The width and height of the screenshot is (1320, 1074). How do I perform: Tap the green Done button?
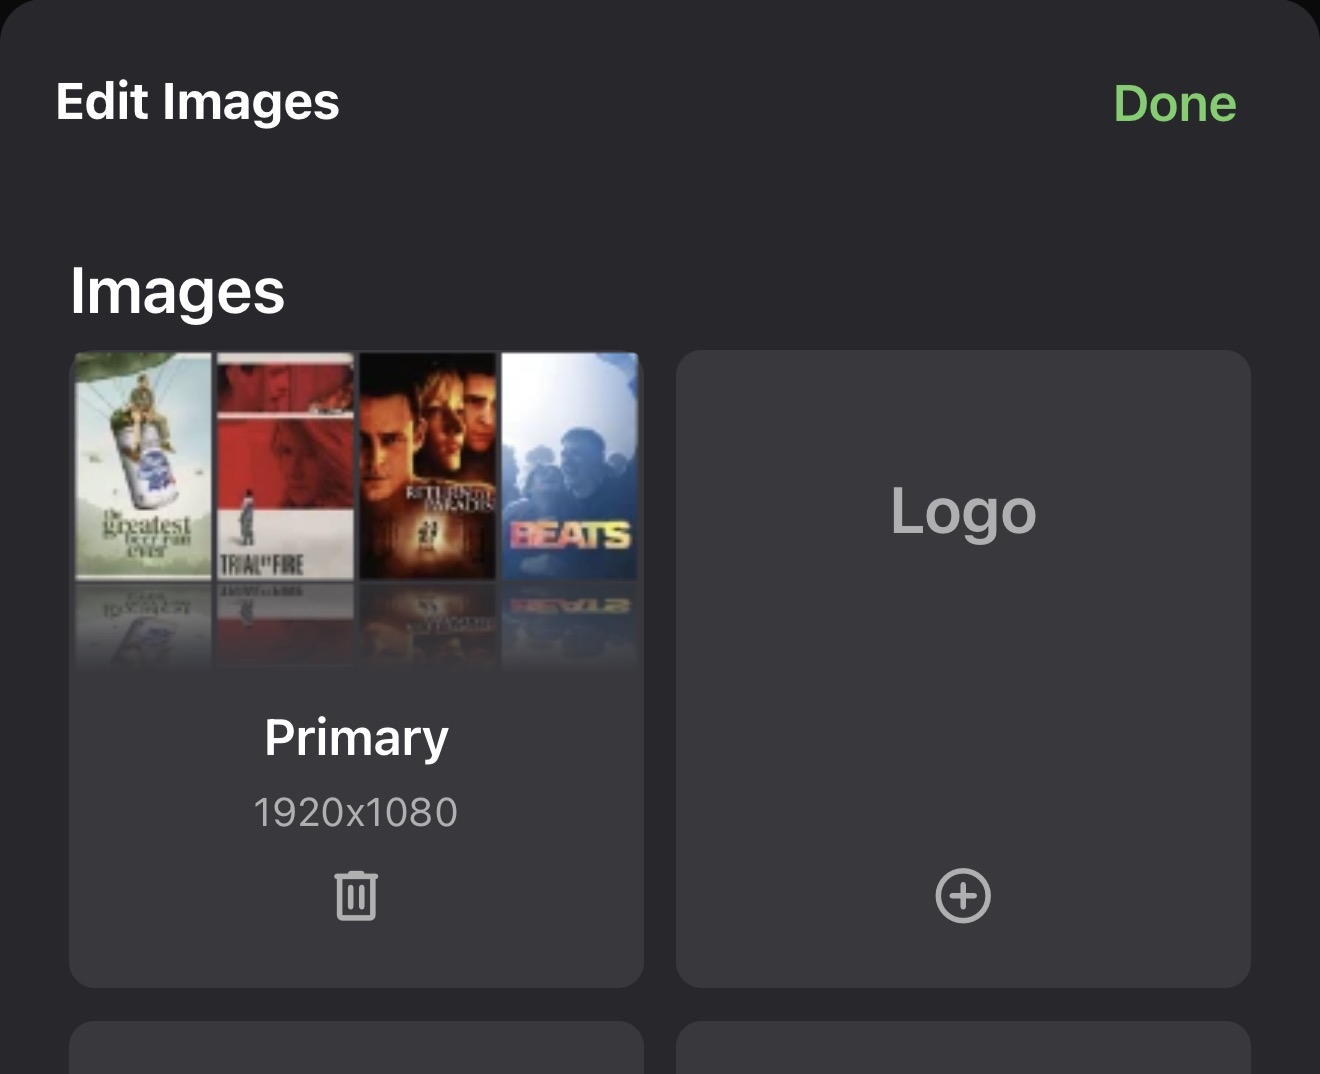[1174, 104]
